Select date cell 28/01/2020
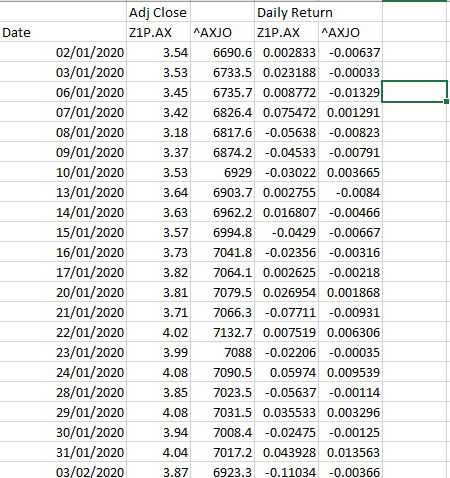This screenshot has width=450, height=478. 63,392
